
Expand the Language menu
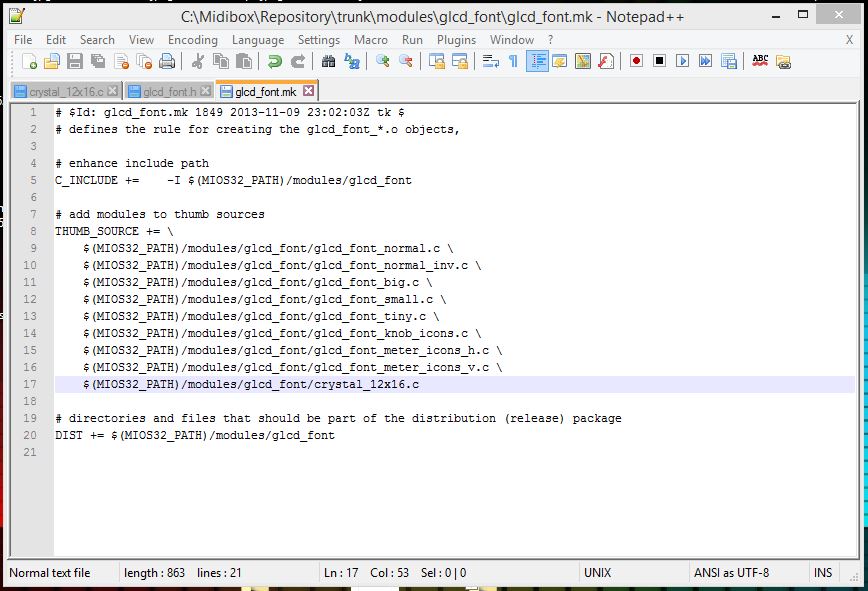point(258,39)
